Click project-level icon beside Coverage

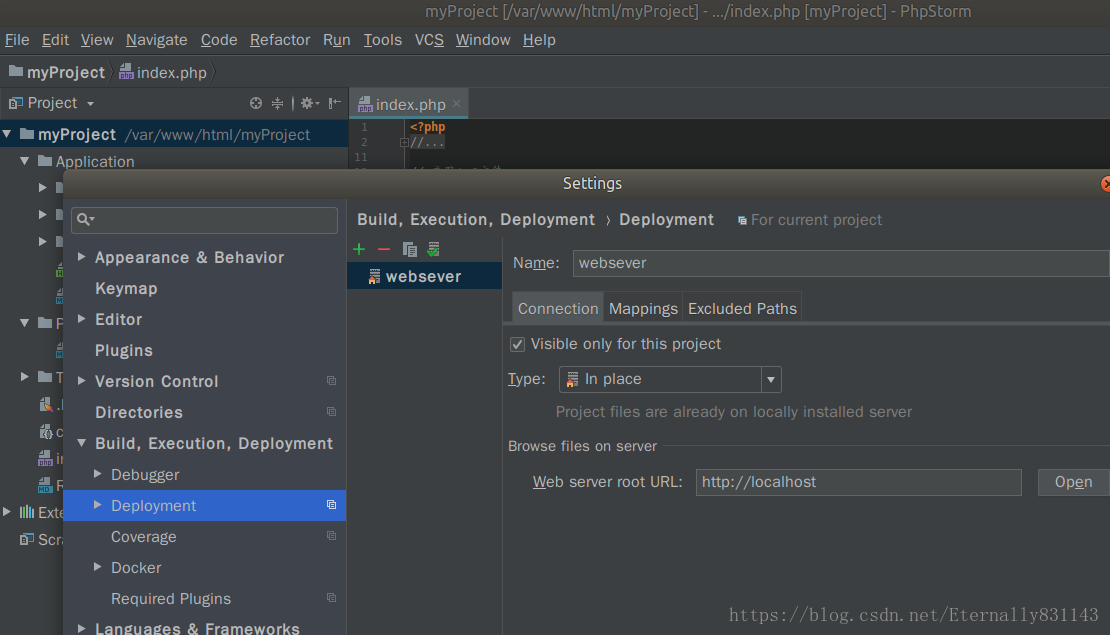(x=331, y=536)
